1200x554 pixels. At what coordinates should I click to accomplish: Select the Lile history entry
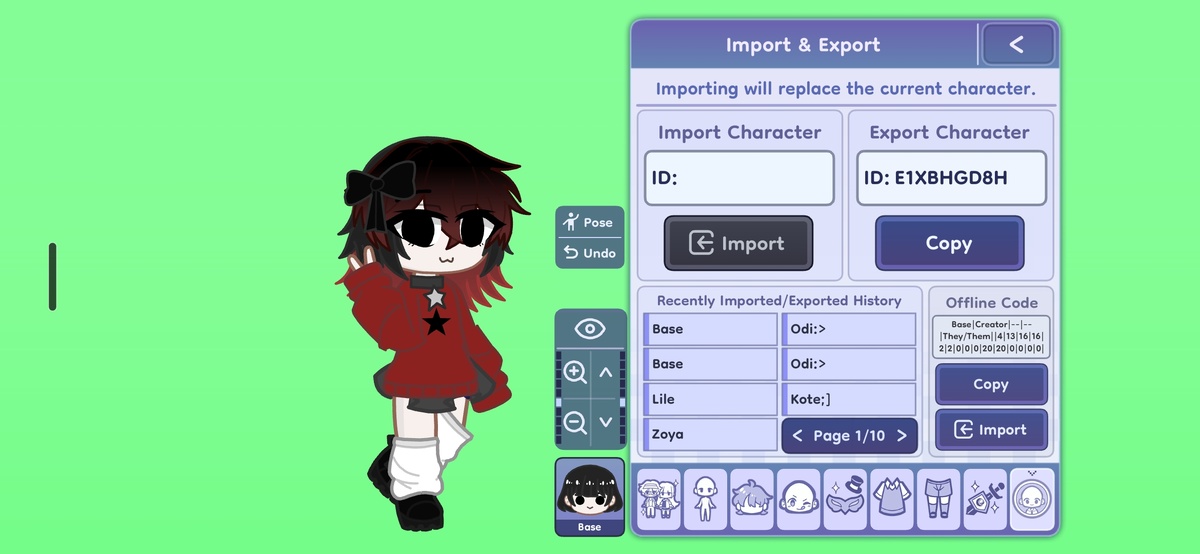tap(710, 399)
